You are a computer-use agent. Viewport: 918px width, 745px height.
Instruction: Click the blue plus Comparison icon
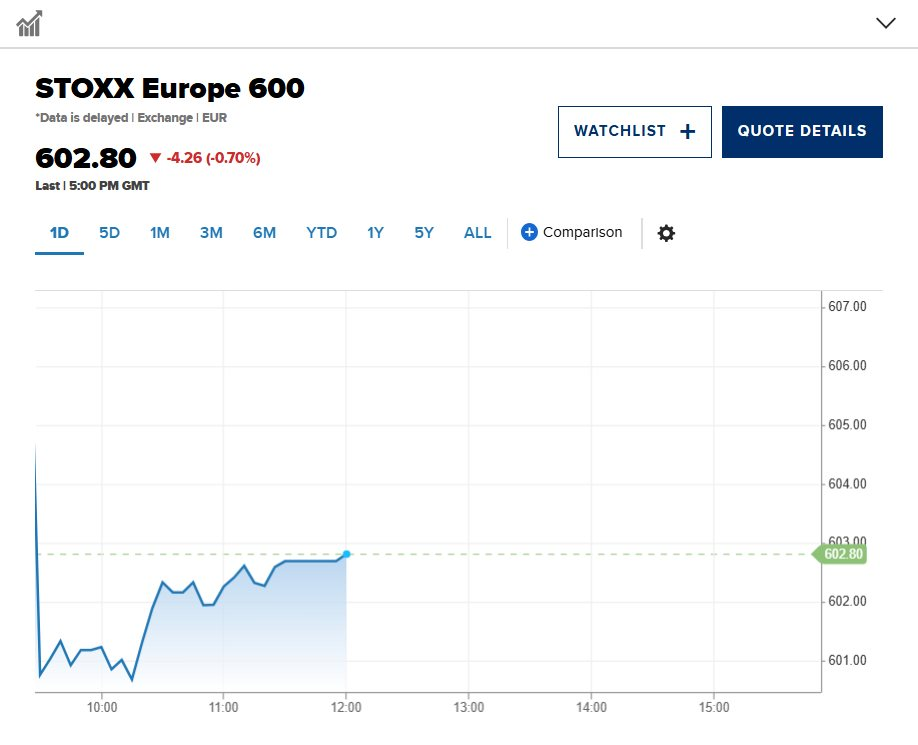point(530,233)
